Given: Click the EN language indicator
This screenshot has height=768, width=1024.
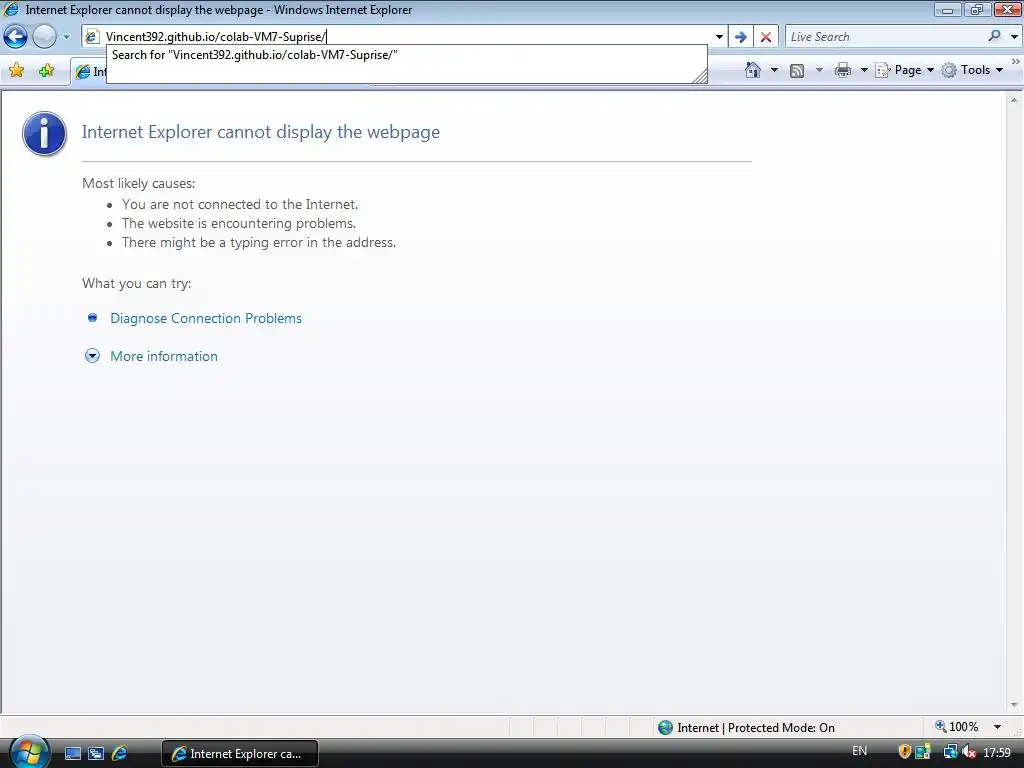Looking at the screenshot, I should (859, 751).
